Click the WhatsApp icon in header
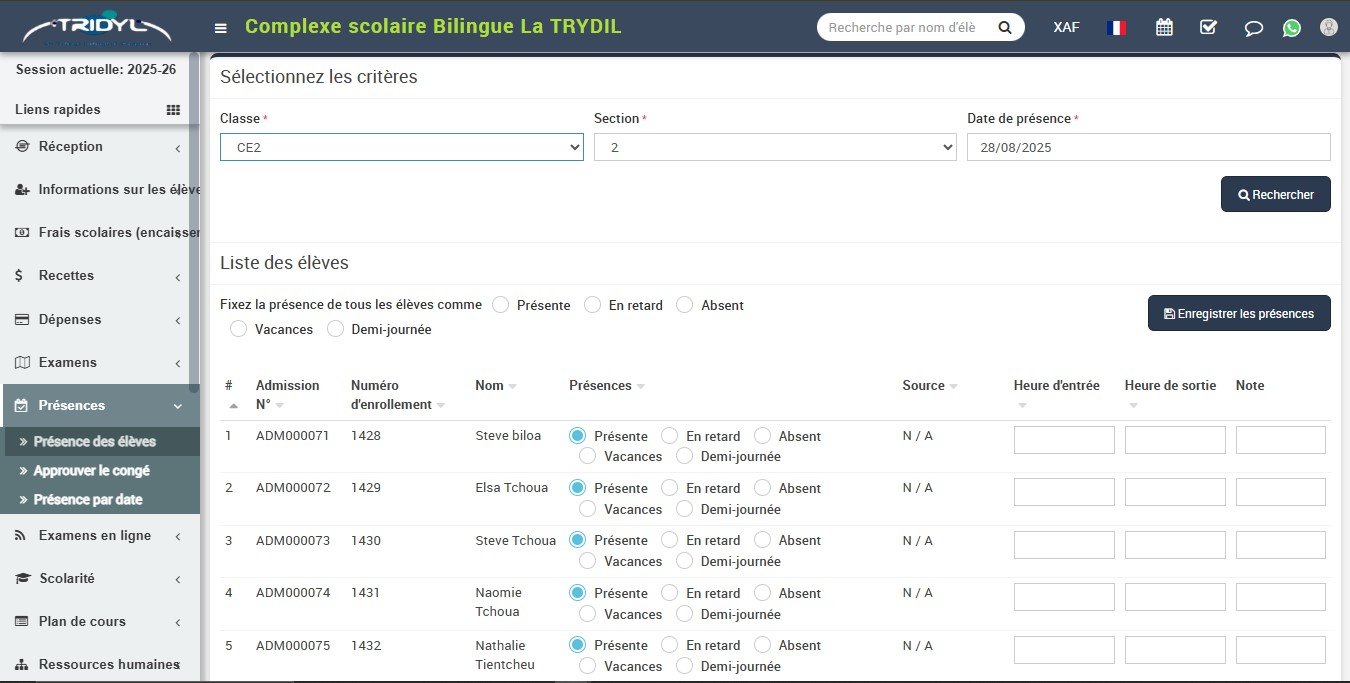 (1292, 28)
